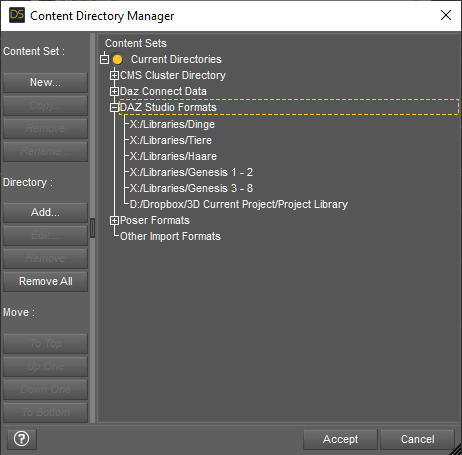Image resolution: width=462 pixels, height=455 pixels.
Task: Select Other Import Formats tree item
Action: 170,236
